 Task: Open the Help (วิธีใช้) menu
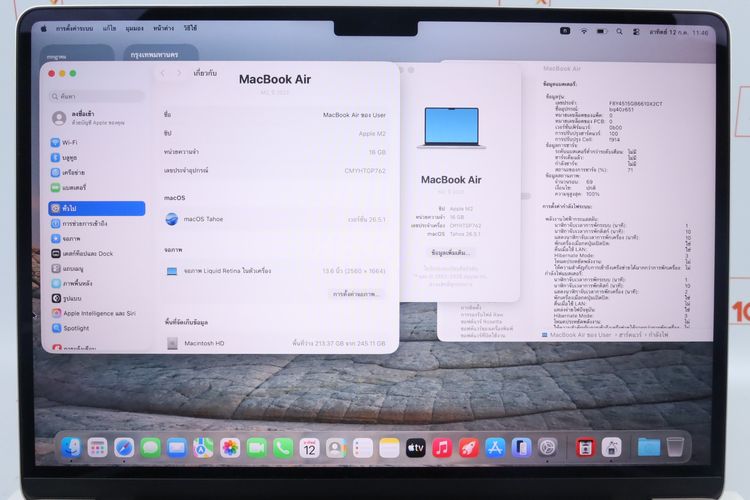190,29
